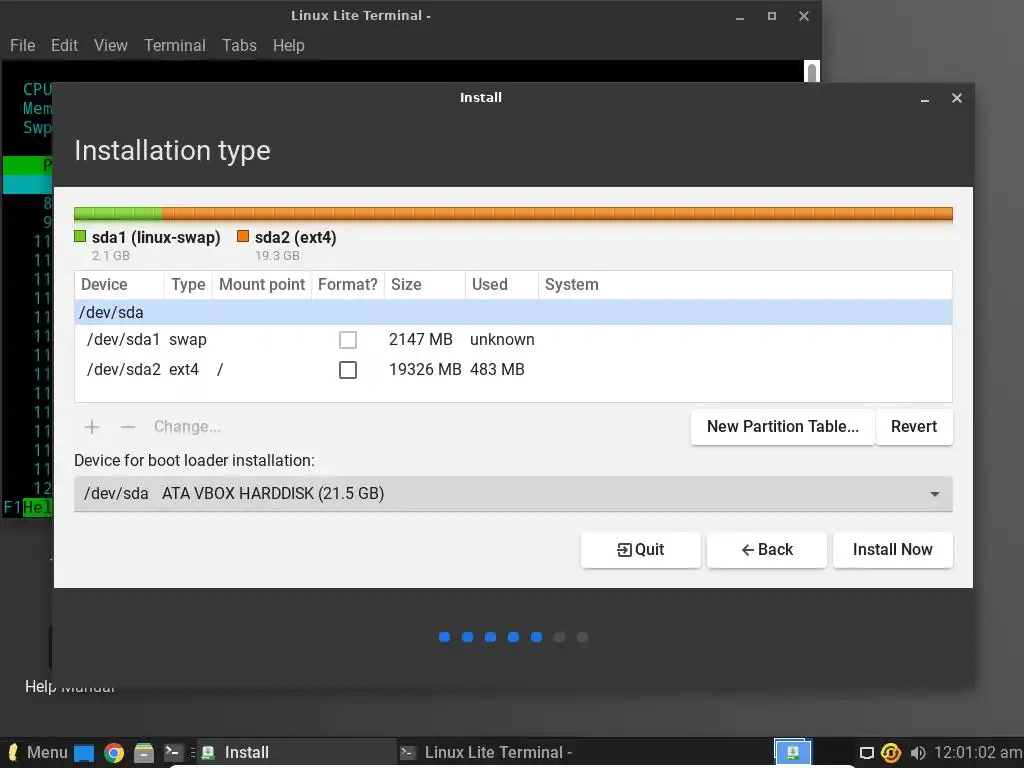Select the /dev/sda2 ext4 row
Image resolution: width=1024 pixels, height=768 pixels.
pyautogui.click(x=513, y=370)
